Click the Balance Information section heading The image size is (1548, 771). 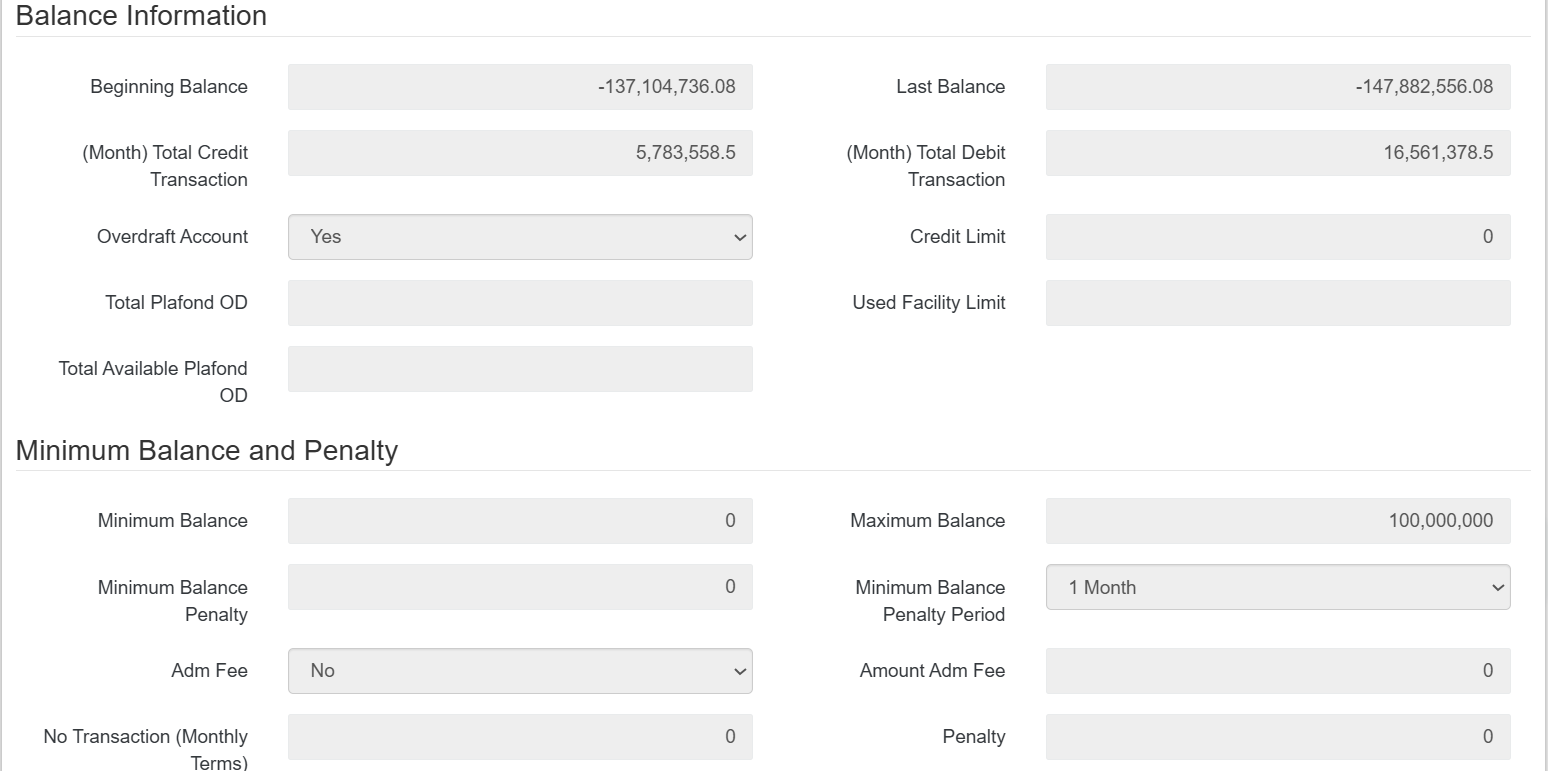[141, 16]
